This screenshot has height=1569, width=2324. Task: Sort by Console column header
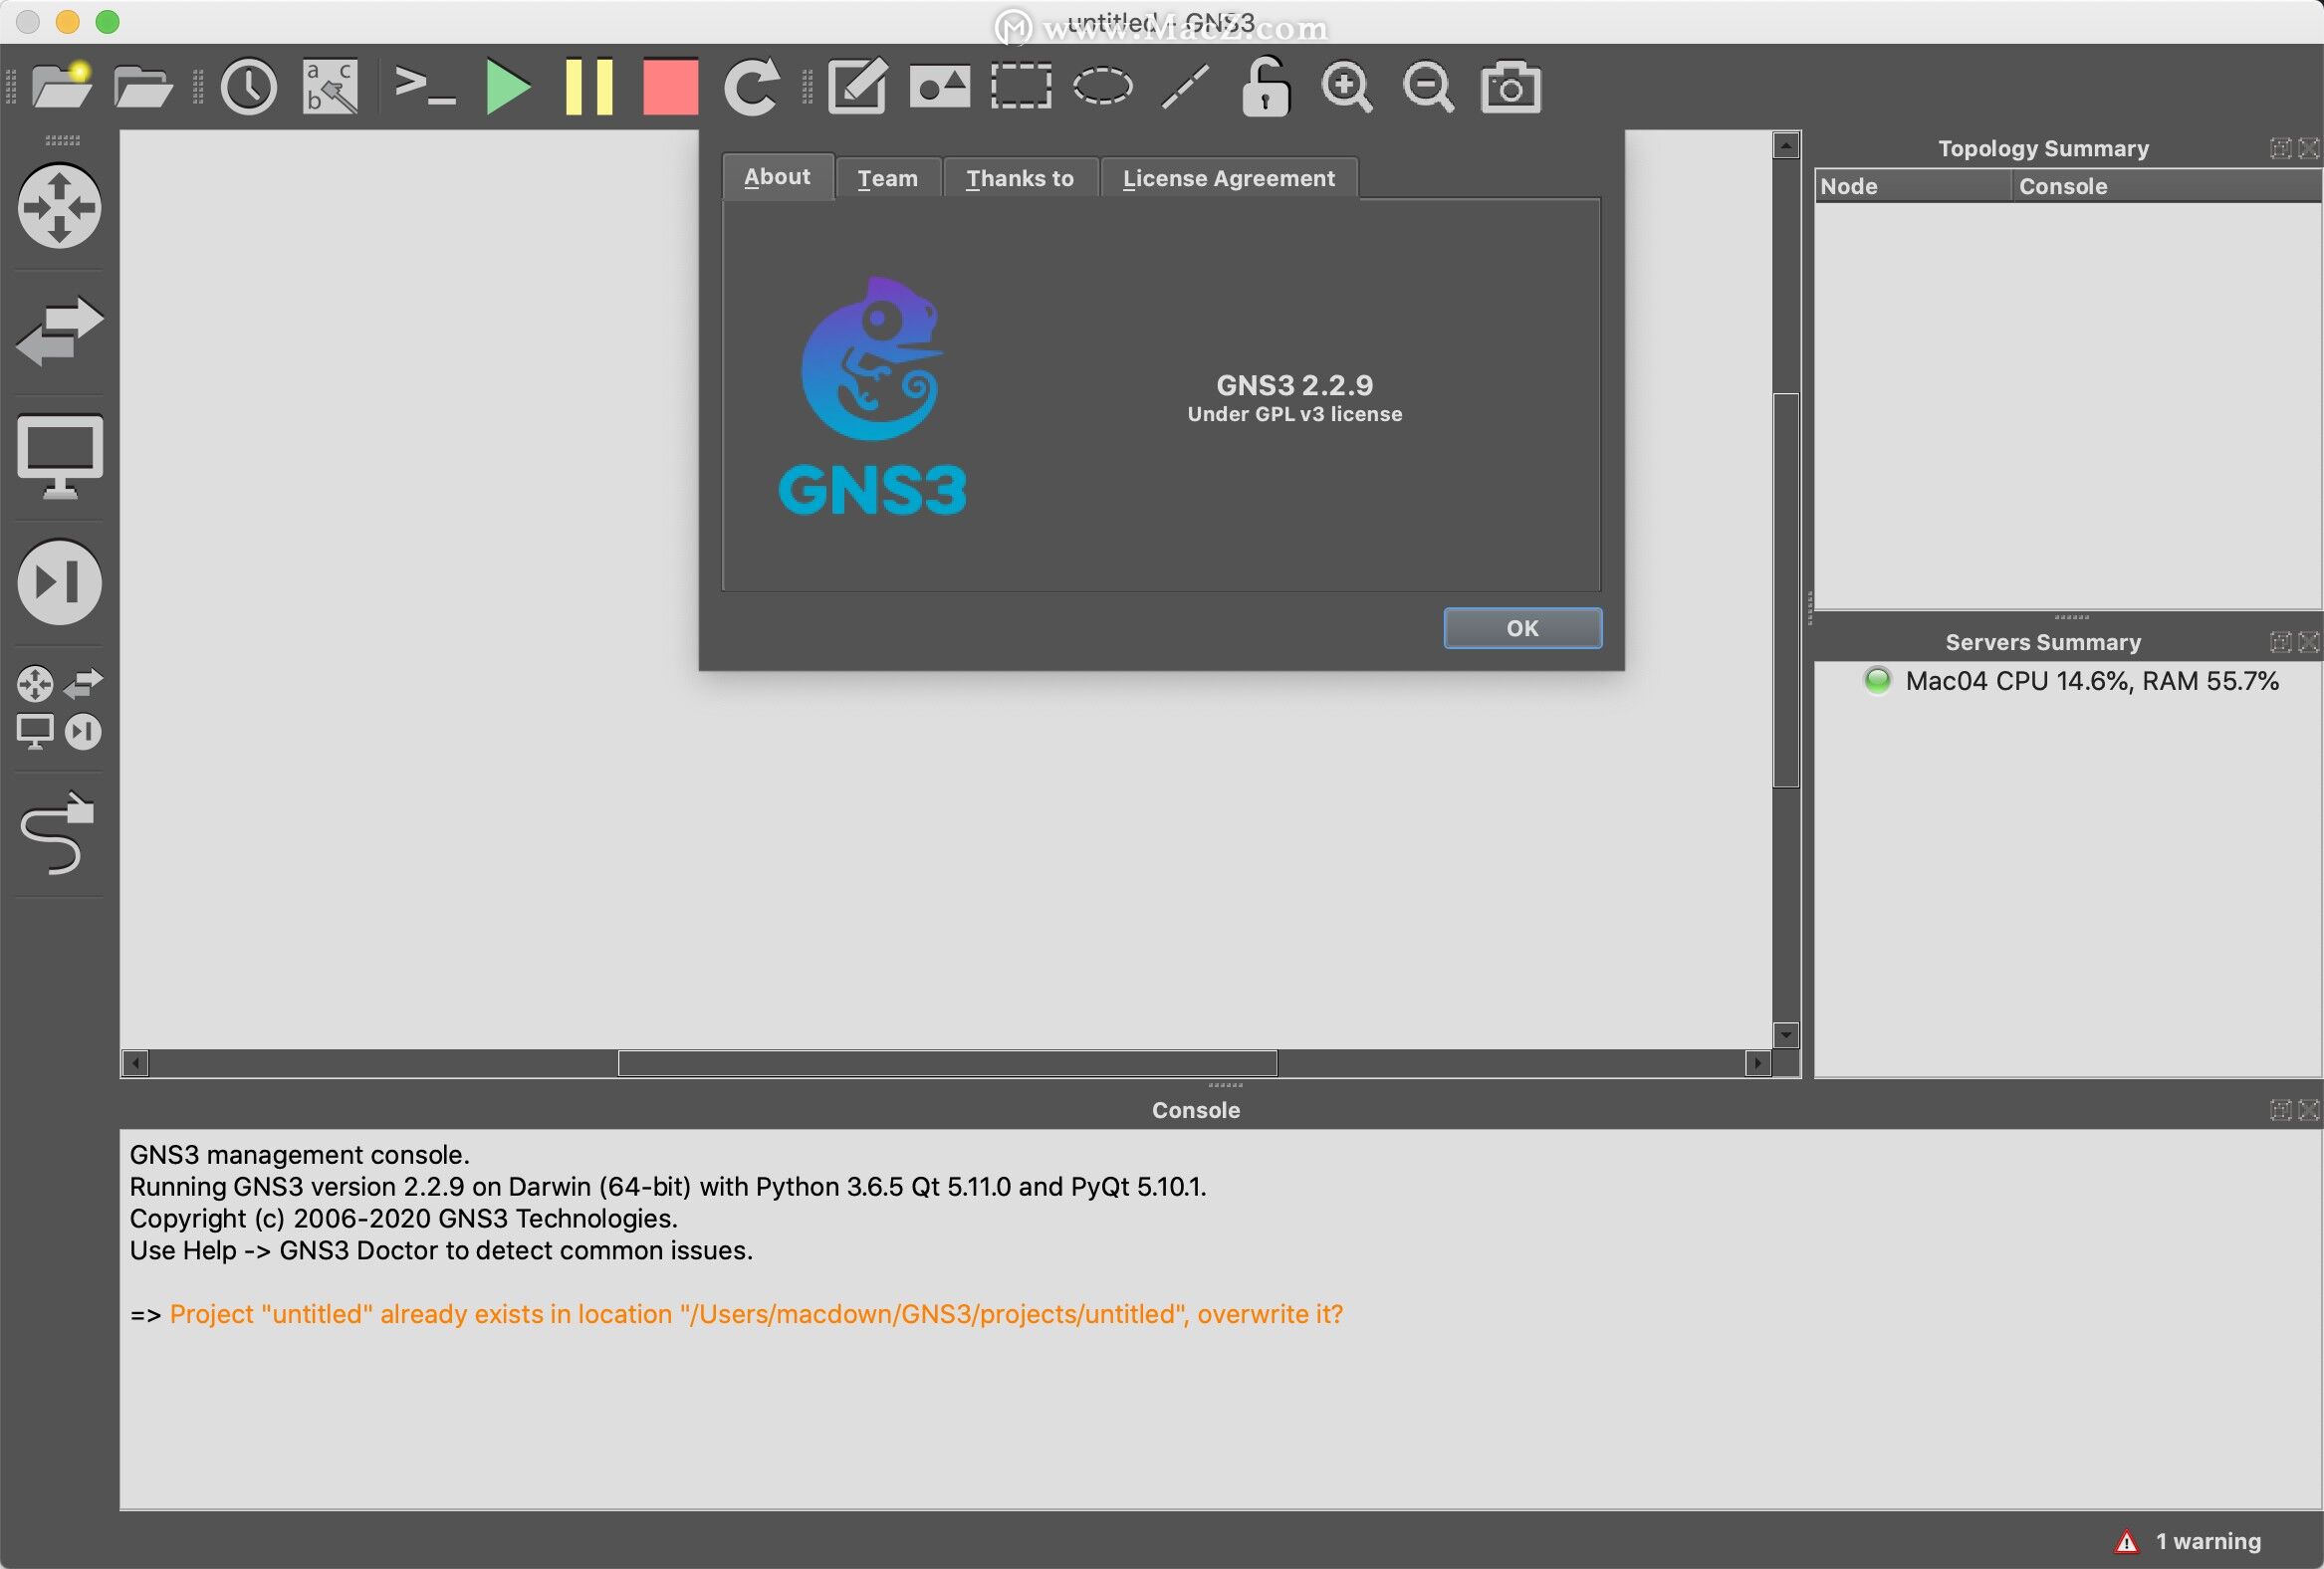pyautogui.click(x=2166, y=186)
